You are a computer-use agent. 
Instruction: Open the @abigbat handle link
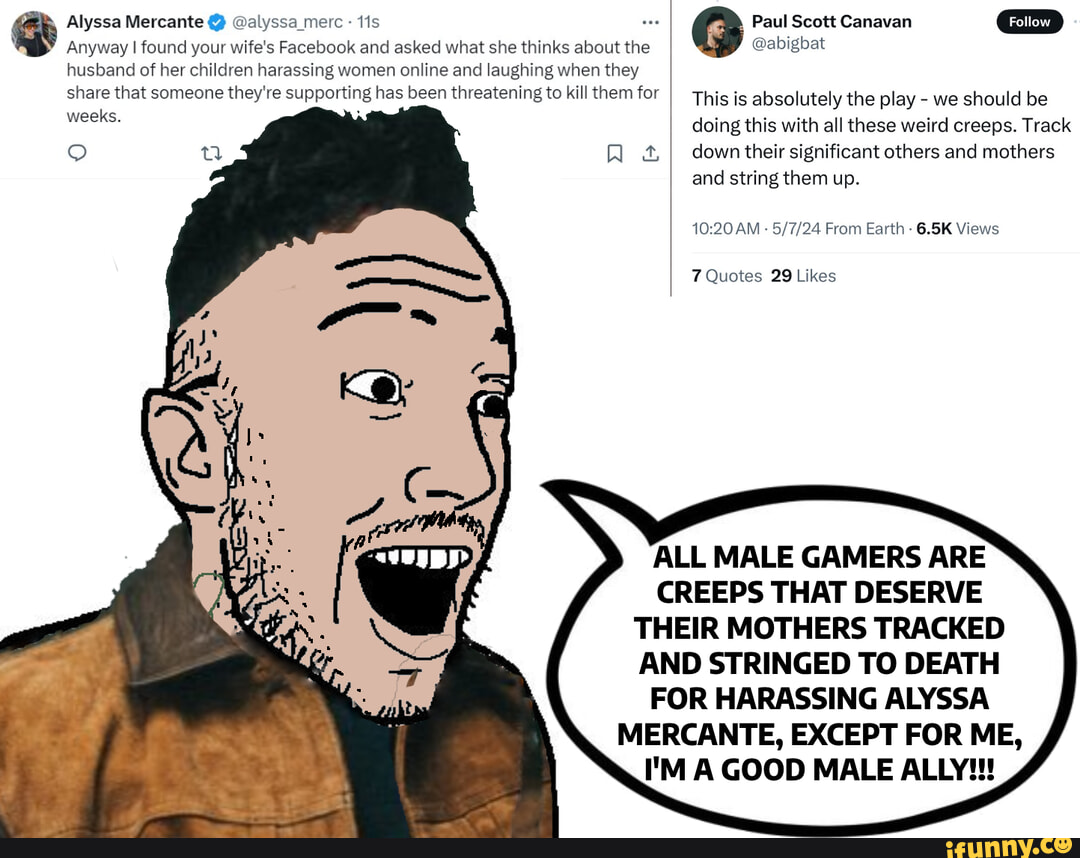(788, 43)
